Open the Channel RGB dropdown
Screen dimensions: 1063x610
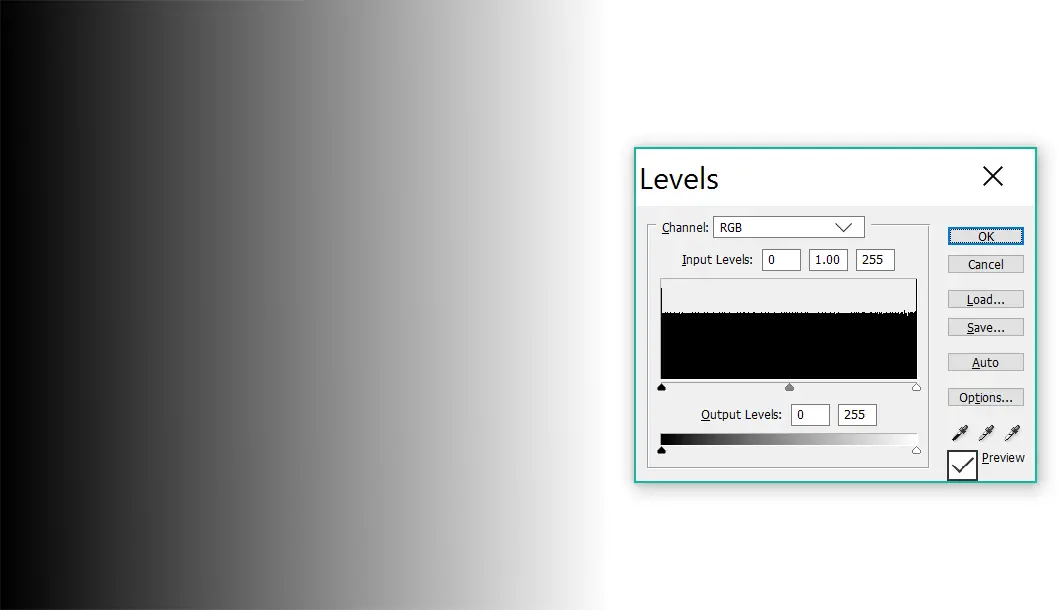[x=788, y=227]
